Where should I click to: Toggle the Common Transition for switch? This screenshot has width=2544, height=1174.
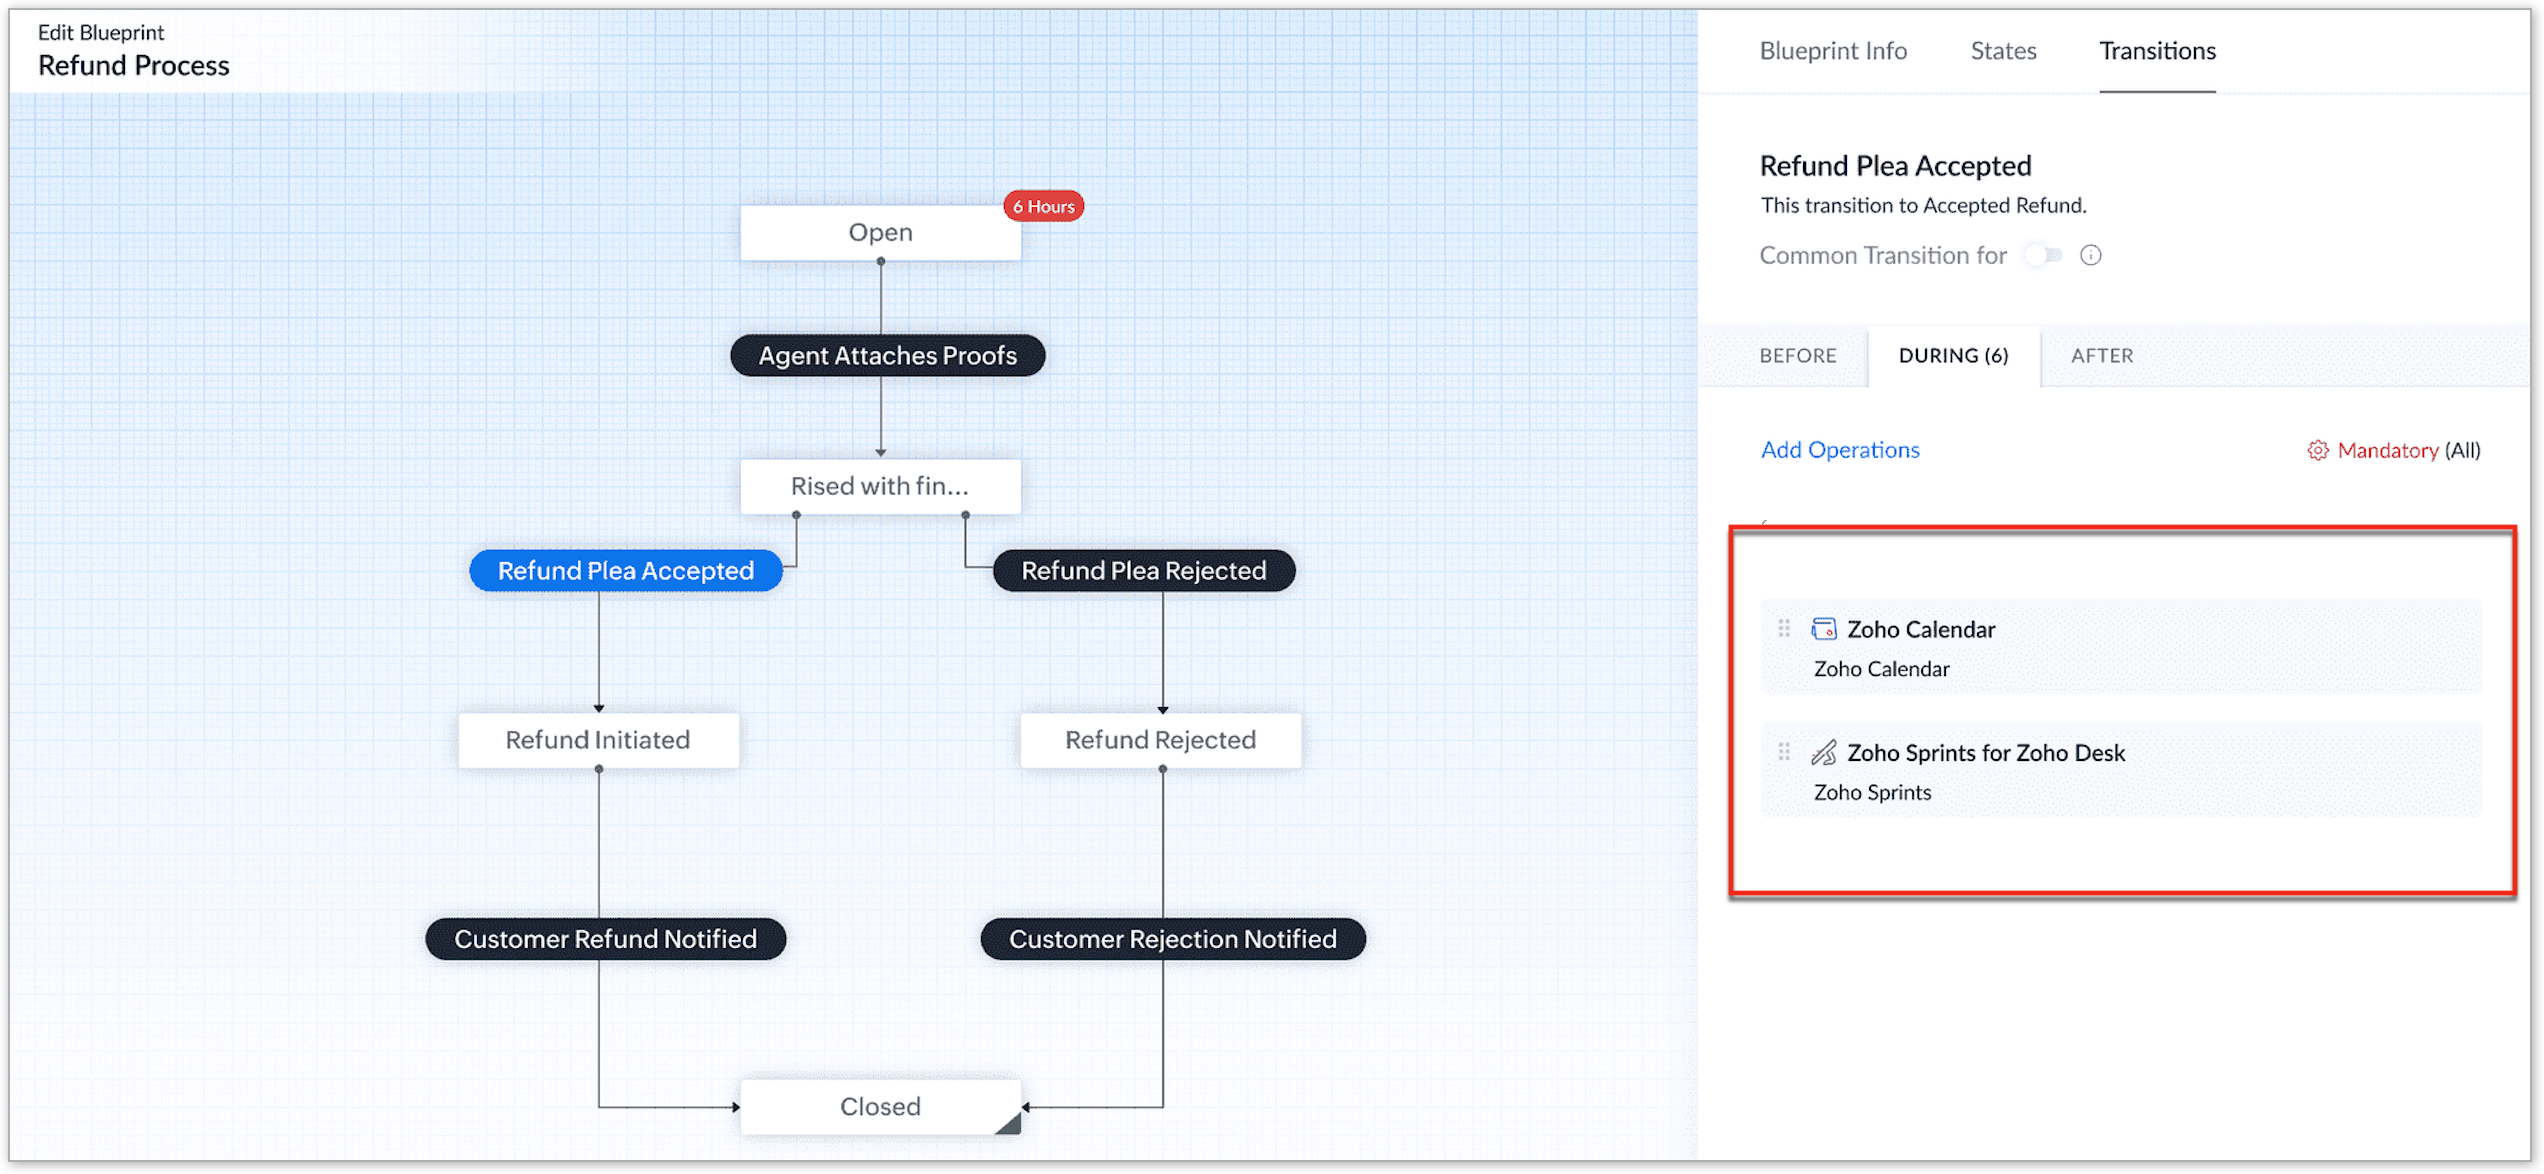[x=2044, y=255]
